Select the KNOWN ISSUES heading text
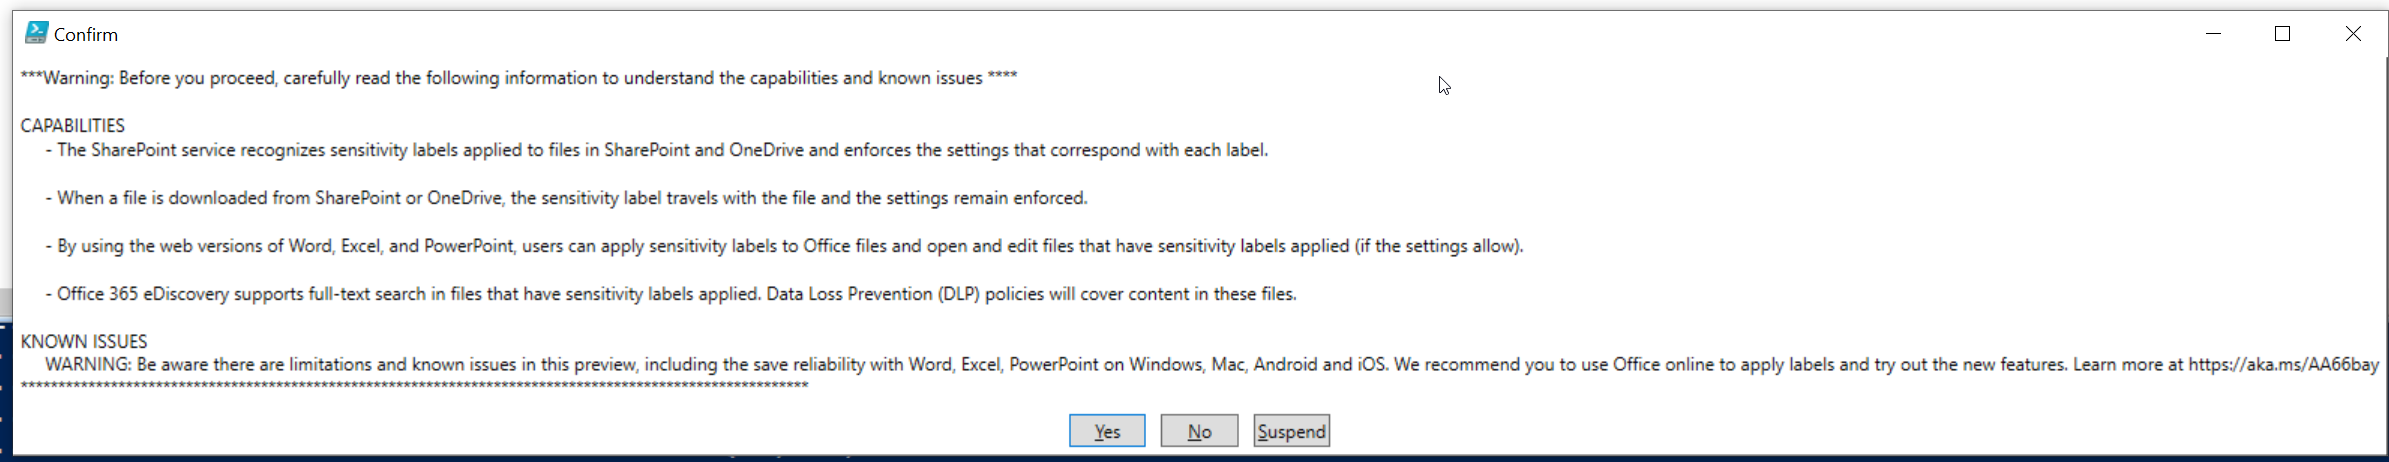Image resolution: width=2389 pixels, height=462 pixels. click(84, 342)
